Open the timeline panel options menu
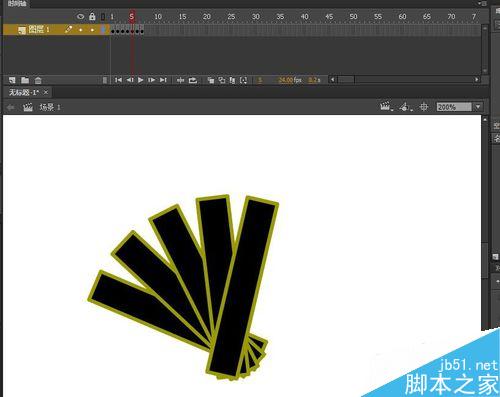The image size is (500, 397). click(482, 3)
